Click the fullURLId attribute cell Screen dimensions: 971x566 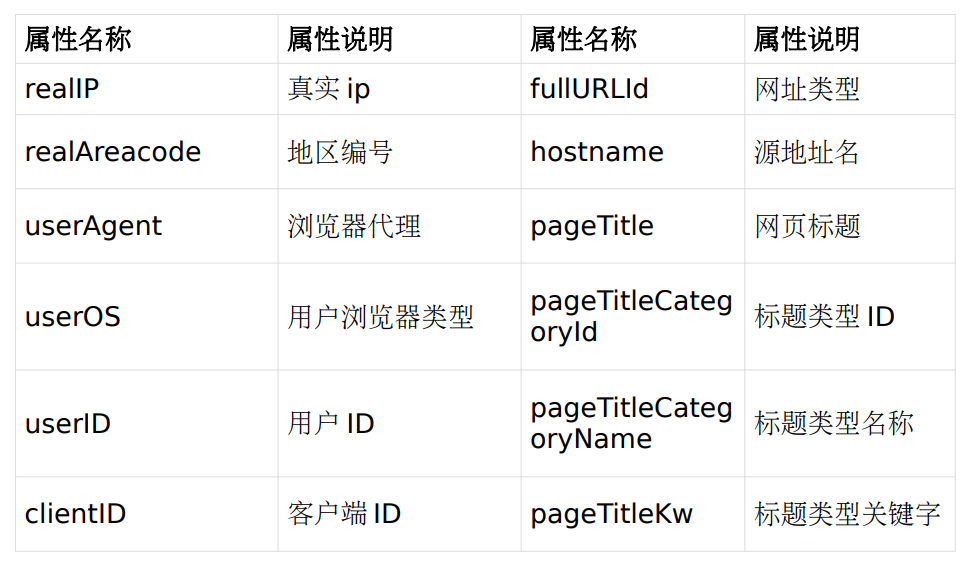point(589,89)
